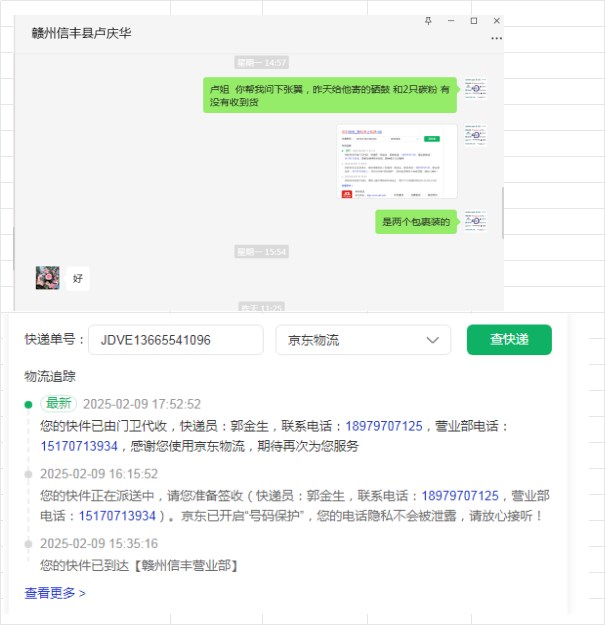Pin the chat window on top
Screen dimensions: 605x625
(428, 21)
